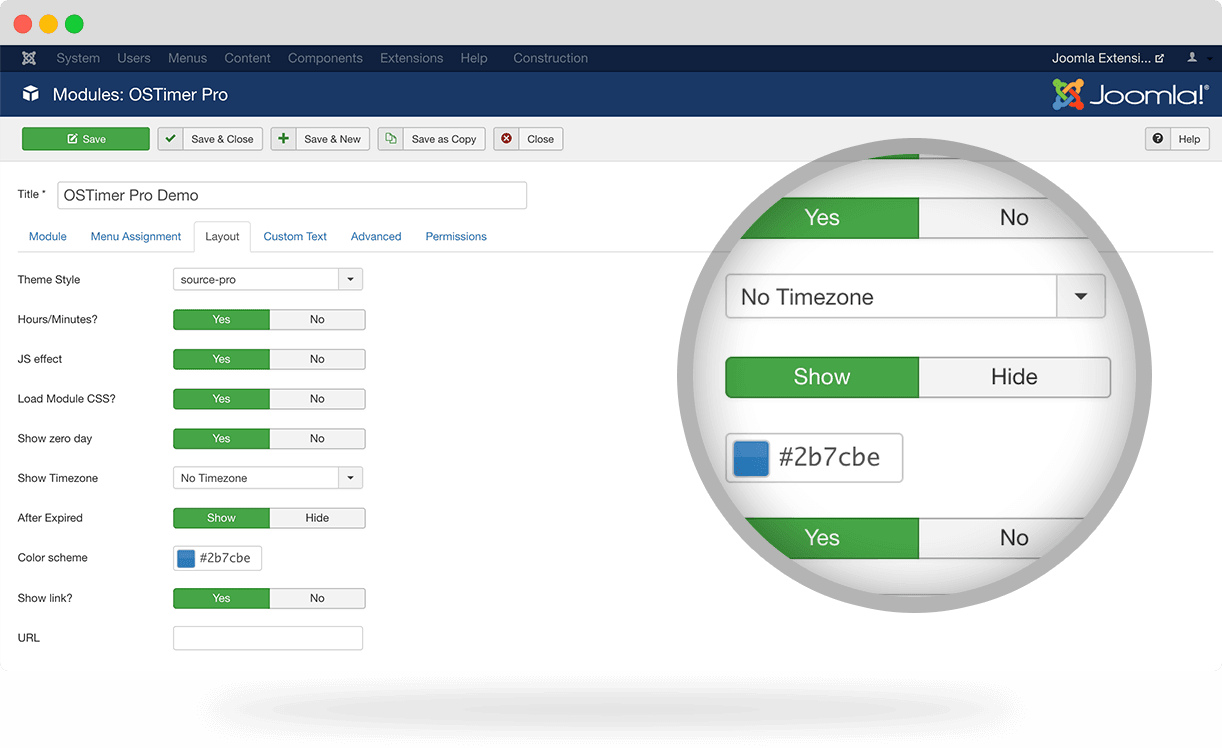
Task: Open the Extensions menu
Action: tap(411, 58)
